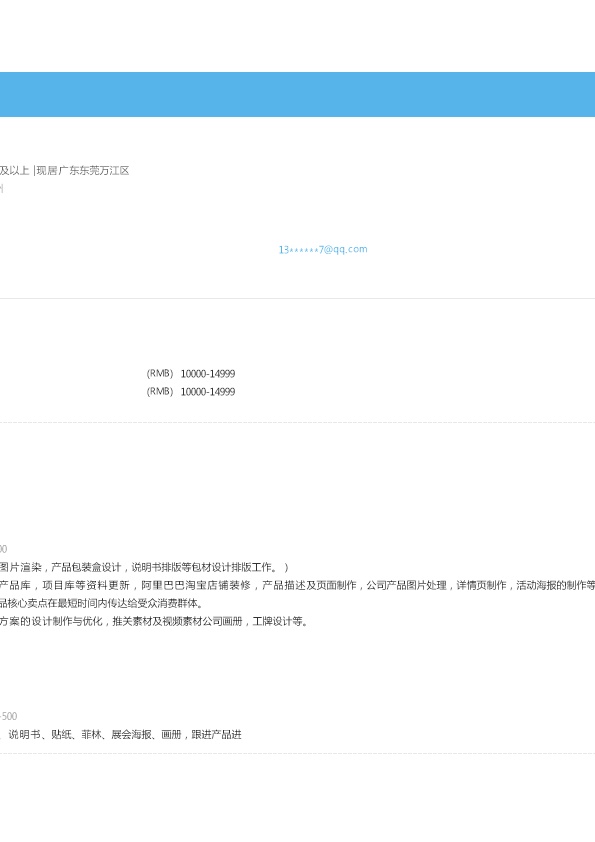Select the first 10000-14999 salary value

[x=208, y=374]
